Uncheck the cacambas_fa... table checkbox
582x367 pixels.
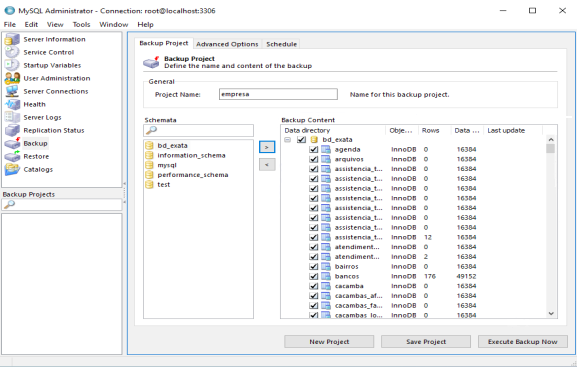314,305
